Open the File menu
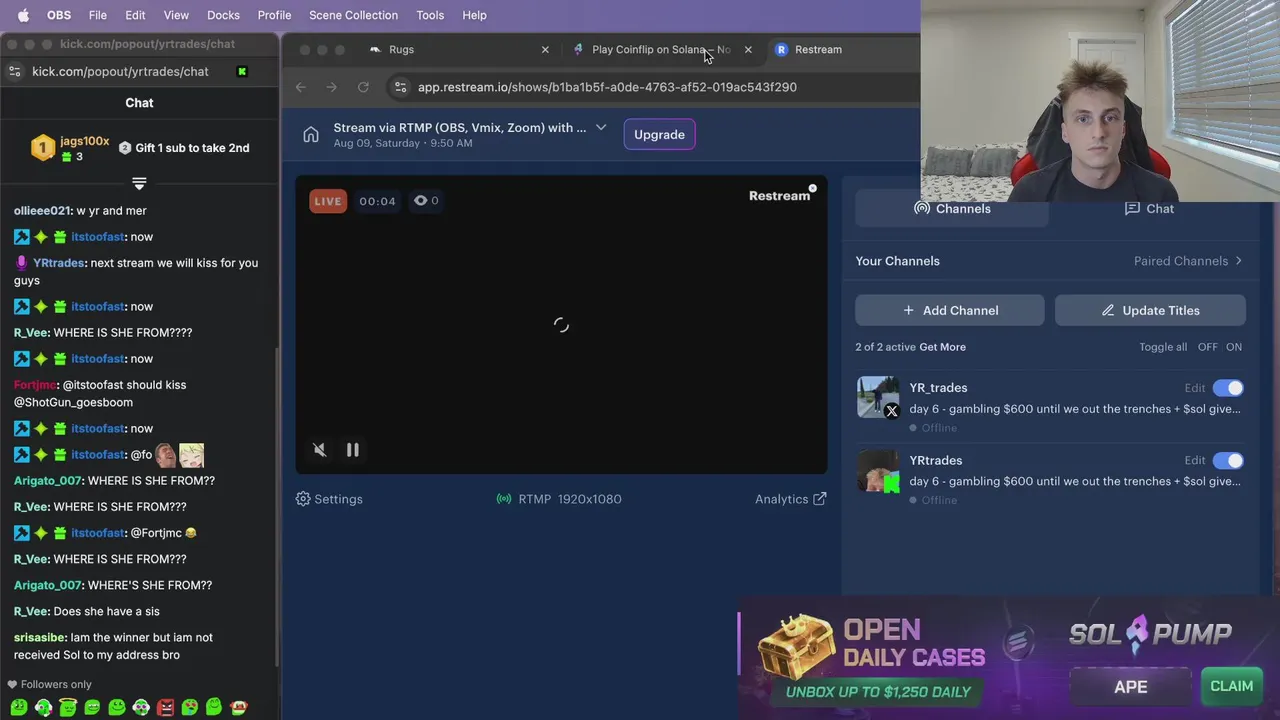 coord(98,15)
